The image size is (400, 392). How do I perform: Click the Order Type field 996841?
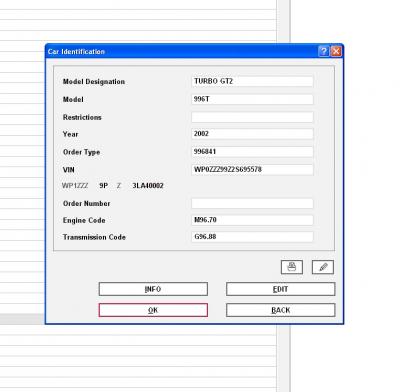[252, 152]
